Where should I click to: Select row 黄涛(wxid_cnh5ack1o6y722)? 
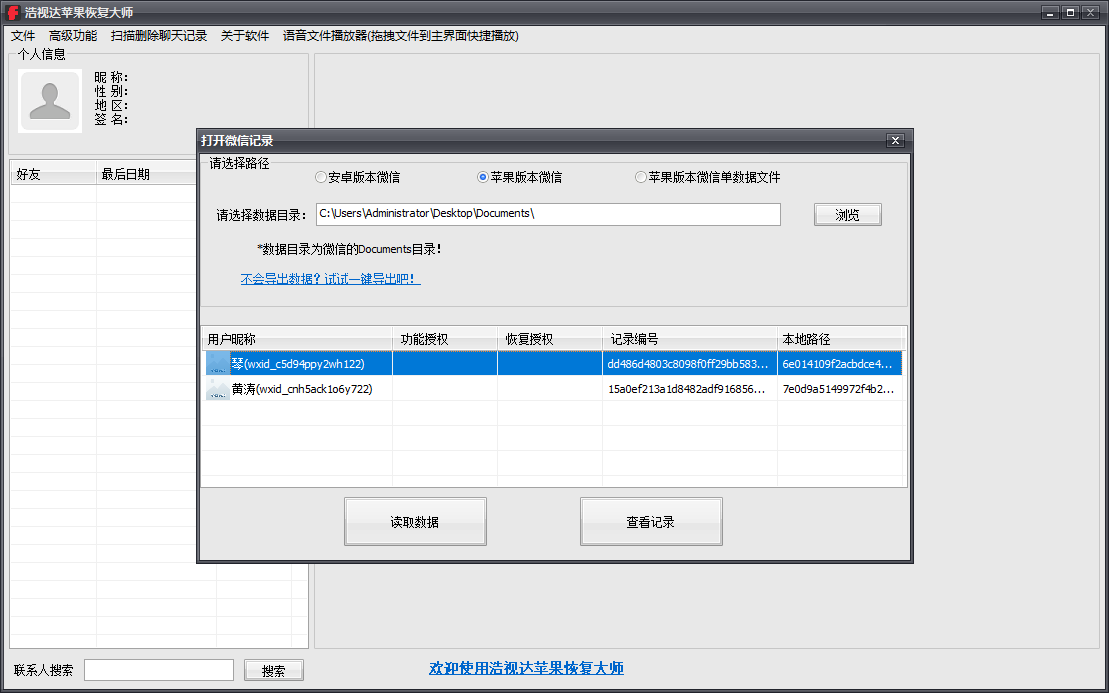coord(552,388)
